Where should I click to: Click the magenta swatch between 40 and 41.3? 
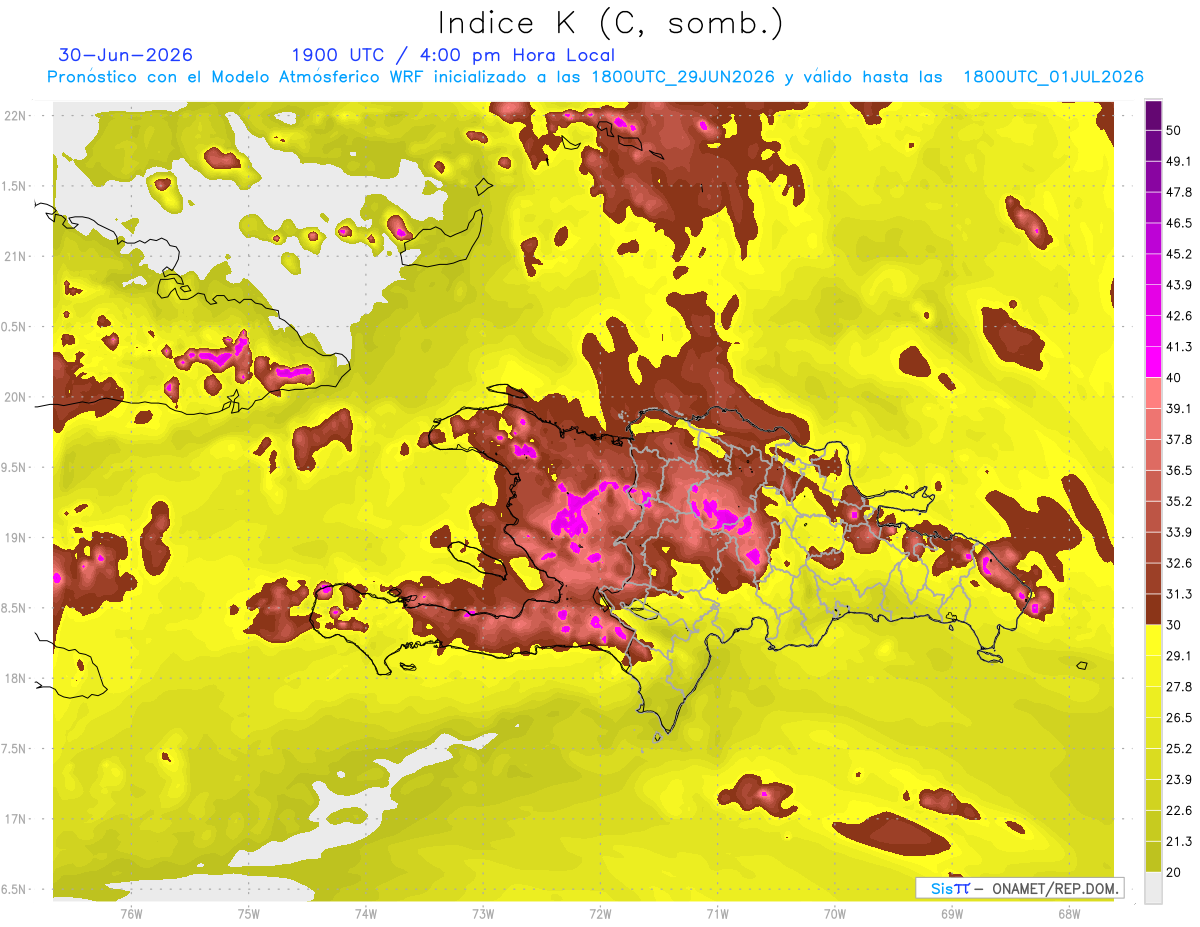[x=1153, y=362]
